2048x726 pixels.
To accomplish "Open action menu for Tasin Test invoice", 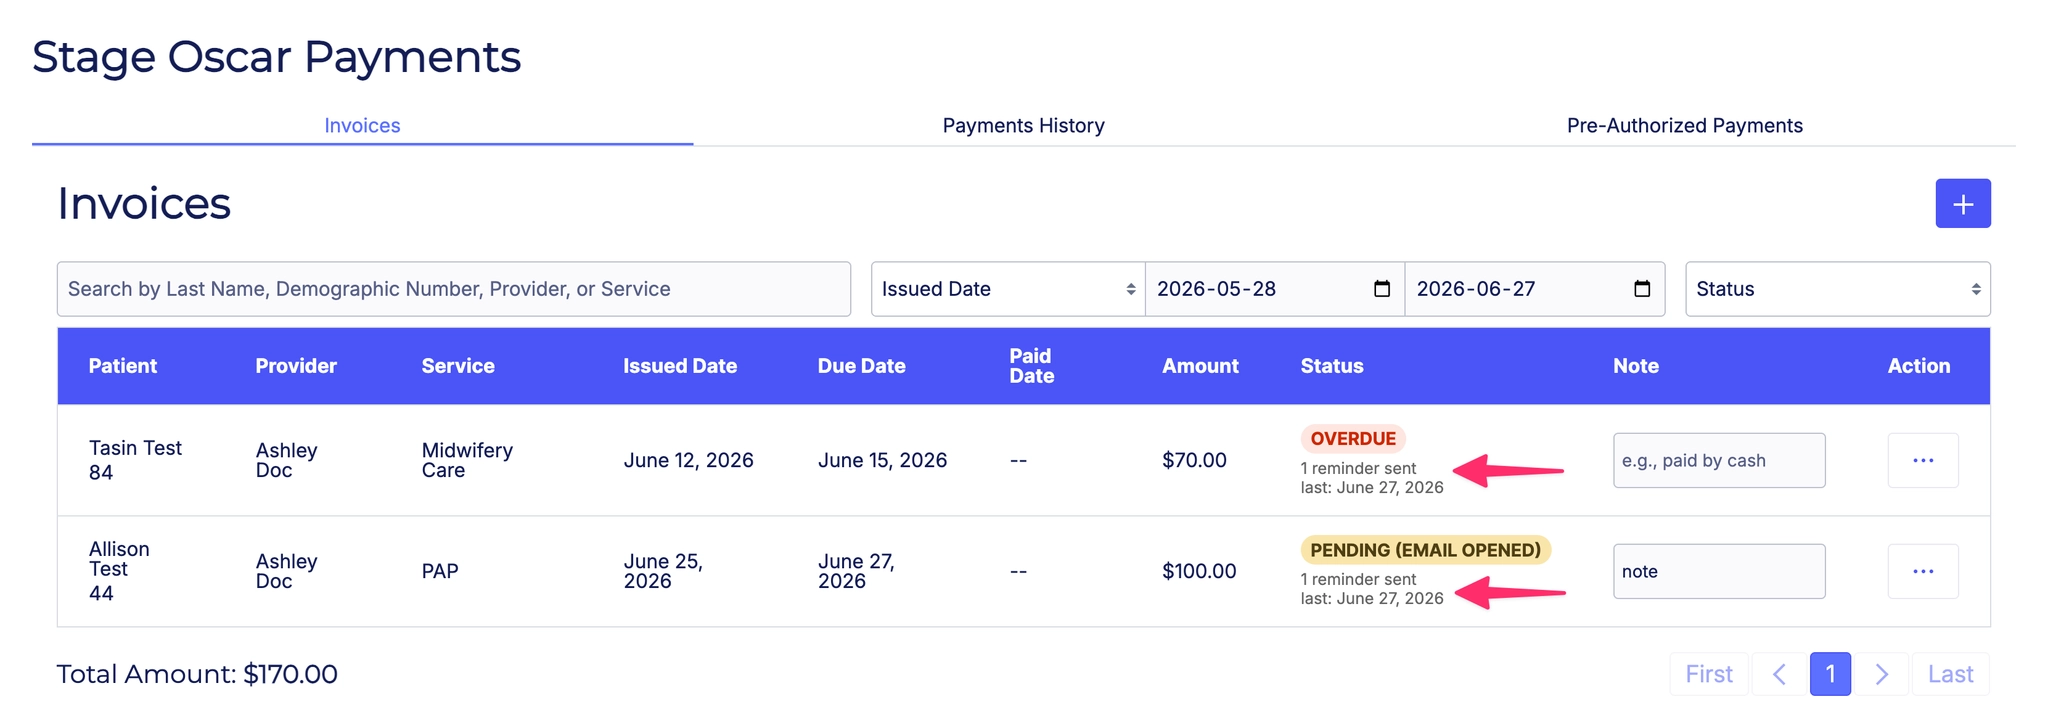I will pos(1922,461).
